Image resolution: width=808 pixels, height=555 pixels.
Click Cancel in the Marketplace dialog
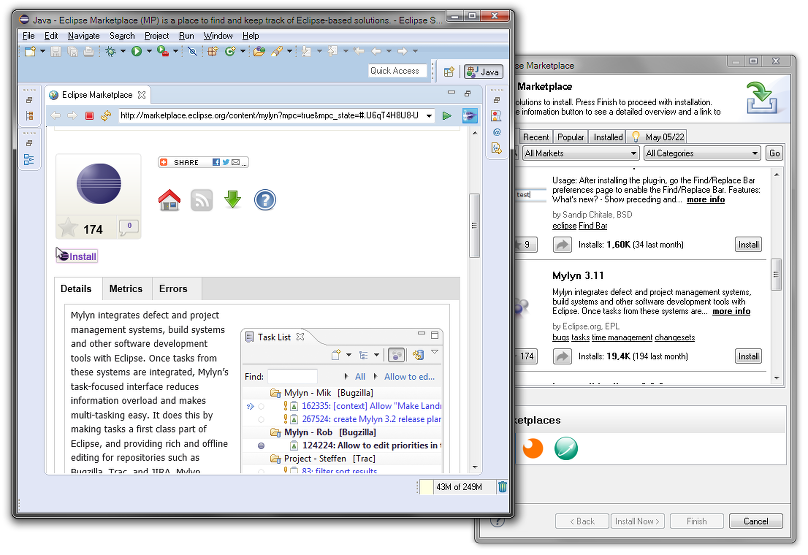[755, 521]
